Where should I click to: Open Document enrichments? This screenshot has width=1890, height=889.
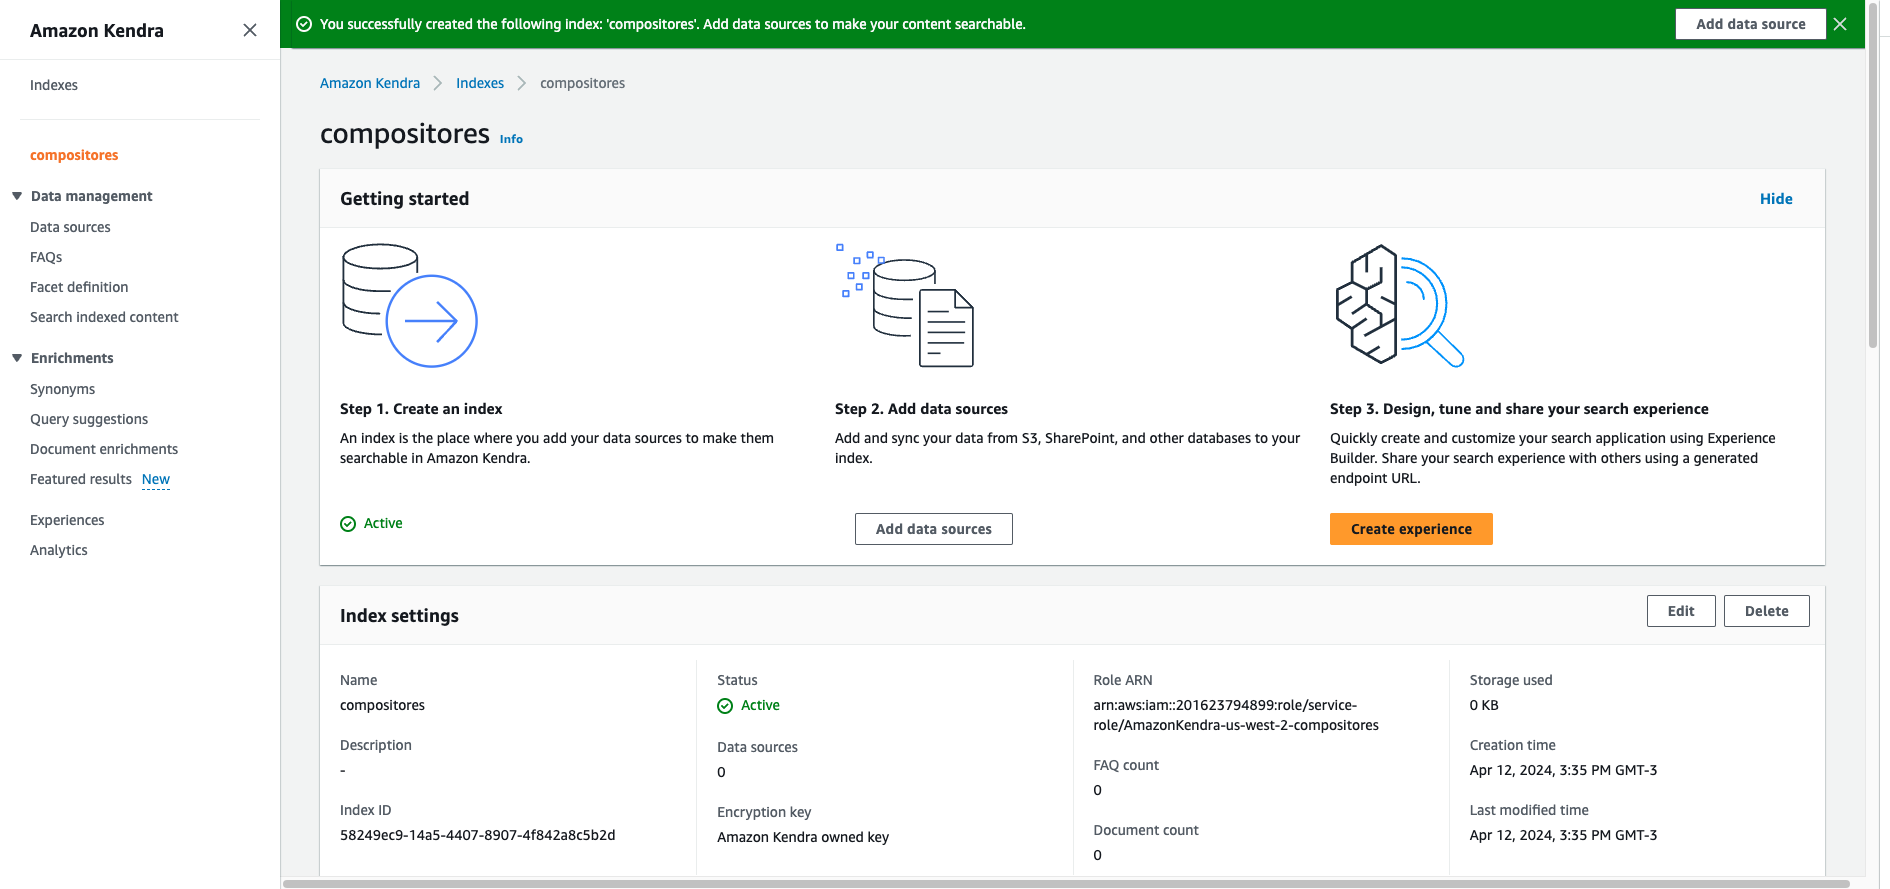pos(104,449)
